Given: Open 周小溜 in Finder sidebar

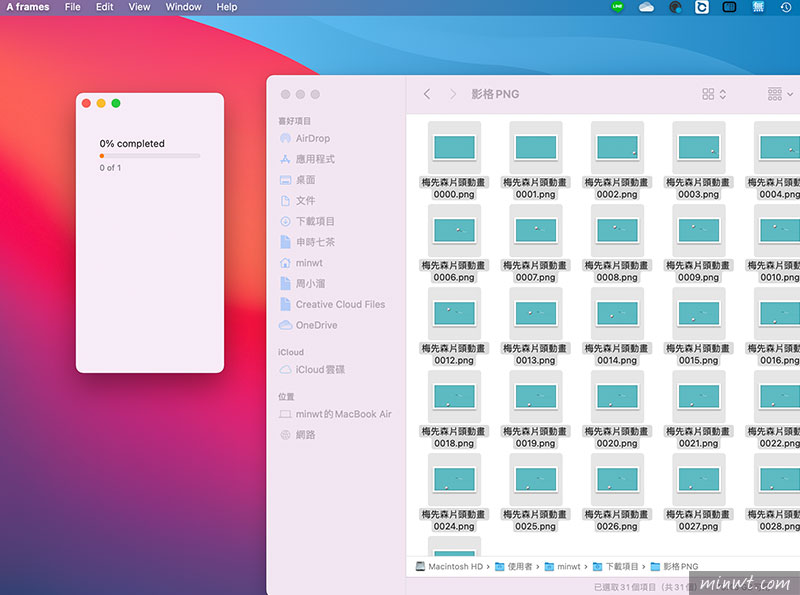Looking at the screenshot, I should point(303,283).
